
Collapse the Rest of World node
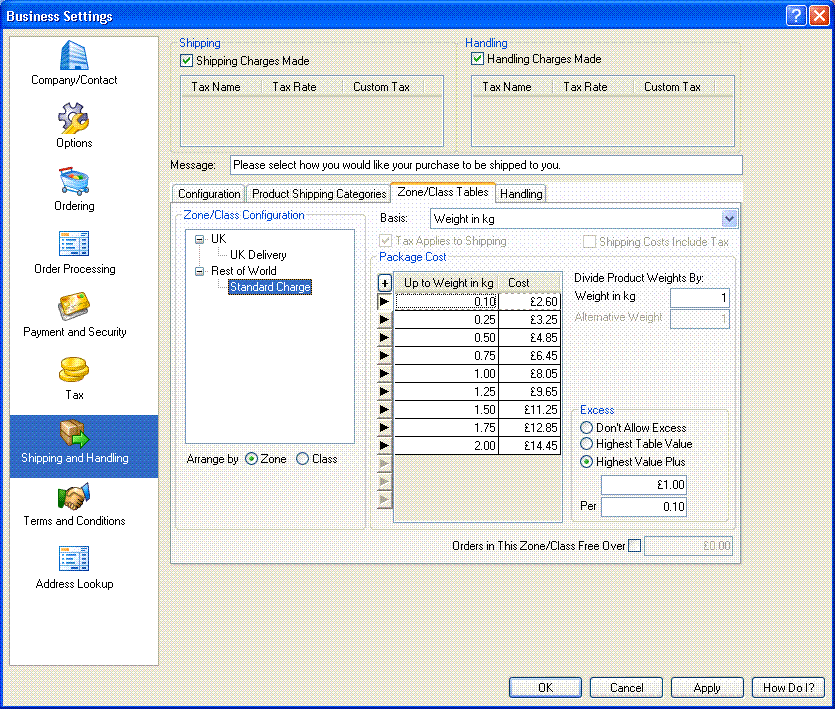click(x=199, y=271)
